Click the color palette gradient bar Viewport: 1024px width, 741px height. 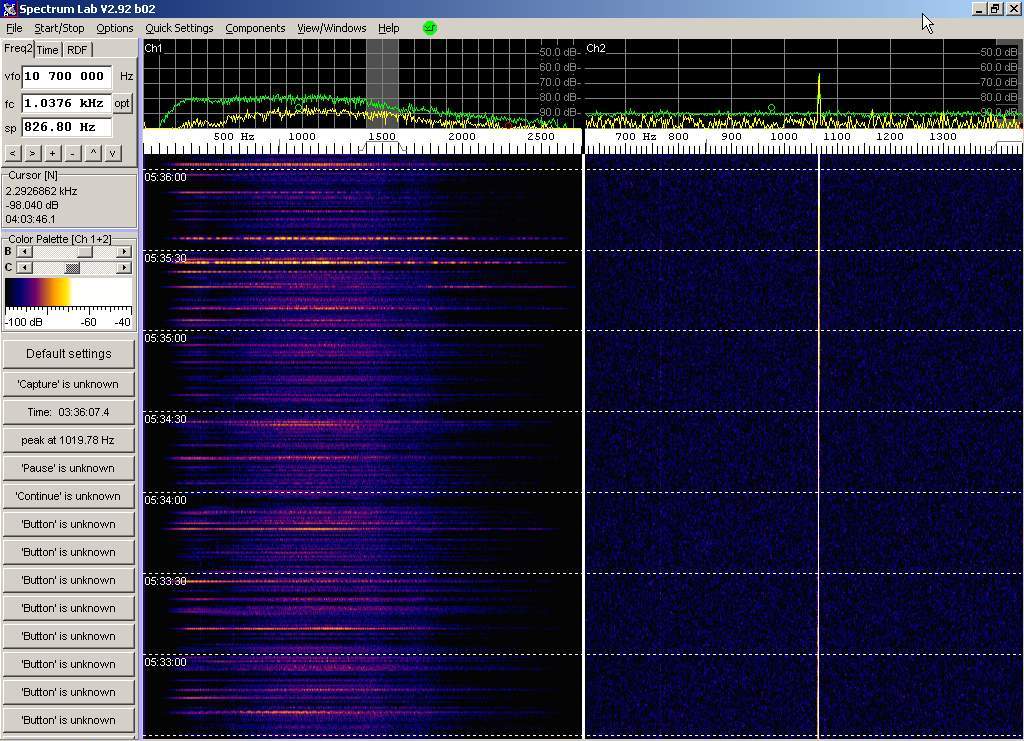[x=69, y=292]
